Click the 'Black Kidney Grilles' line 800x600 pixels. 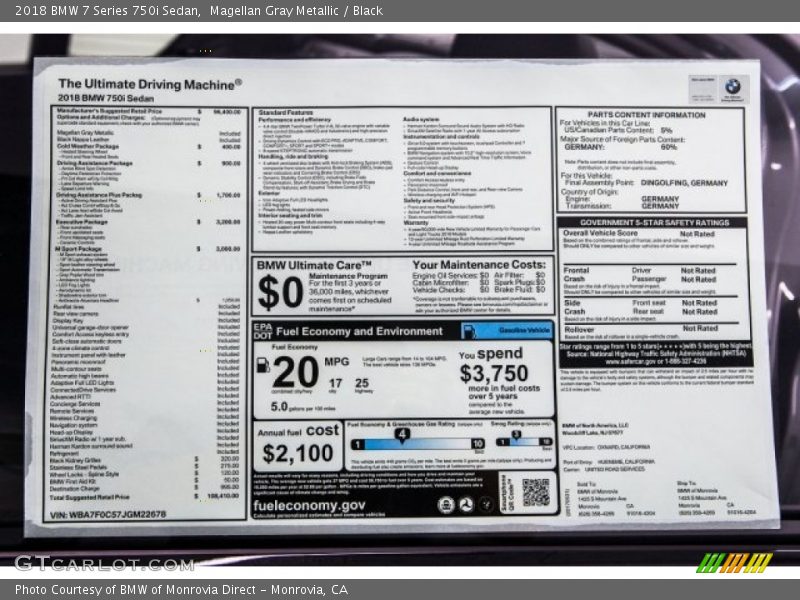tap(144, 460)
